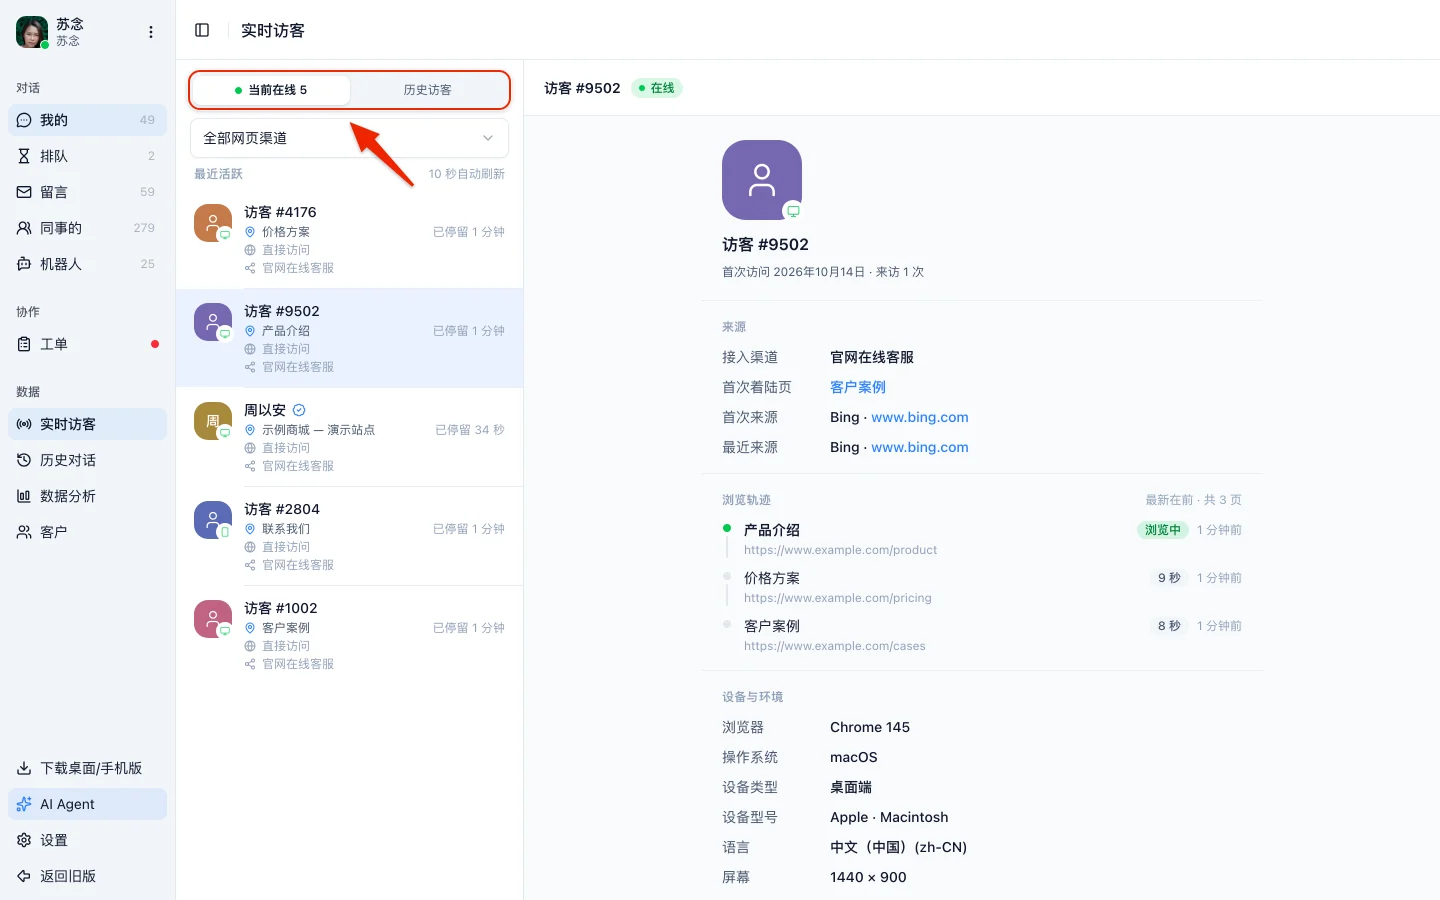Open the 客户案例 first landing page link
1440x900 pixels.
click(858, 387)
